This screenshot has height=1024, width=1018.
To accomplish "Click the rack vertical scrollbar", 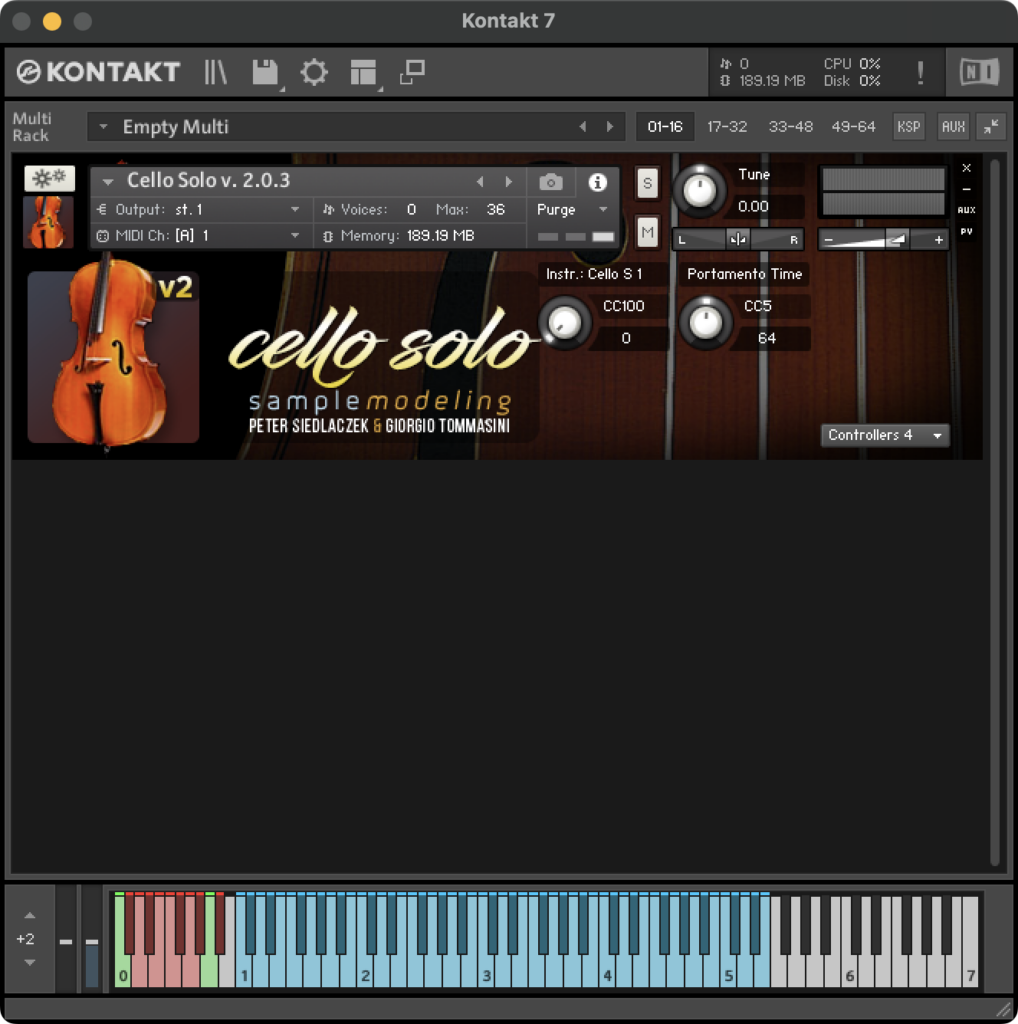I will 994,513.
